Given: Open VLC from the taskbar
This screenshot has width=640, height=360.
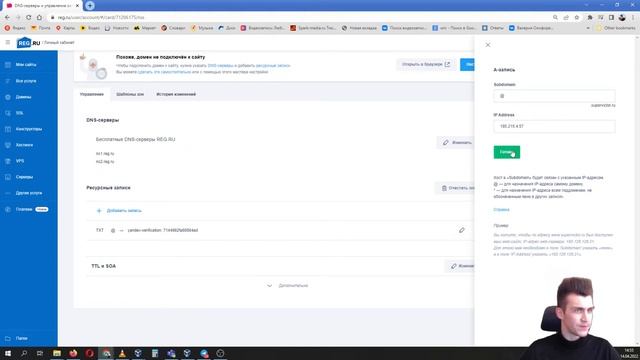Looking at the screenshot, I should click(x=122, y=353).
